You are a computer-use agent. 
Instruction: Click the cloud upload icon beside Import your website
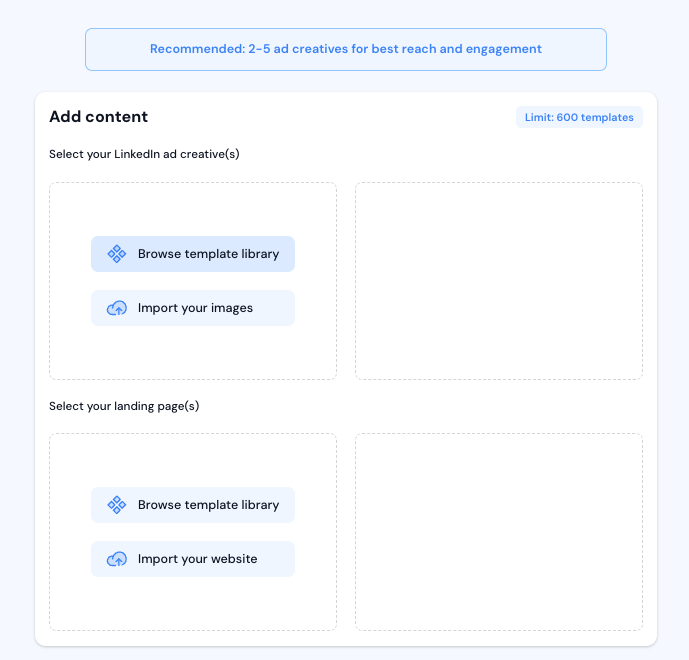coord(117,559)
